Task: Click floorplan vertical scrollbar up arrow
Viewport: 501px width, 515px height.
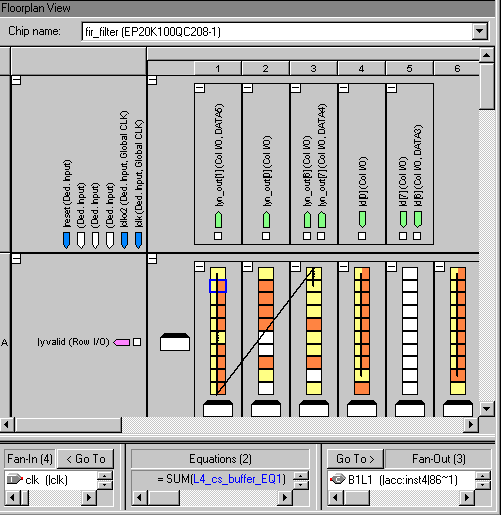Action: [x=486, y=55]
